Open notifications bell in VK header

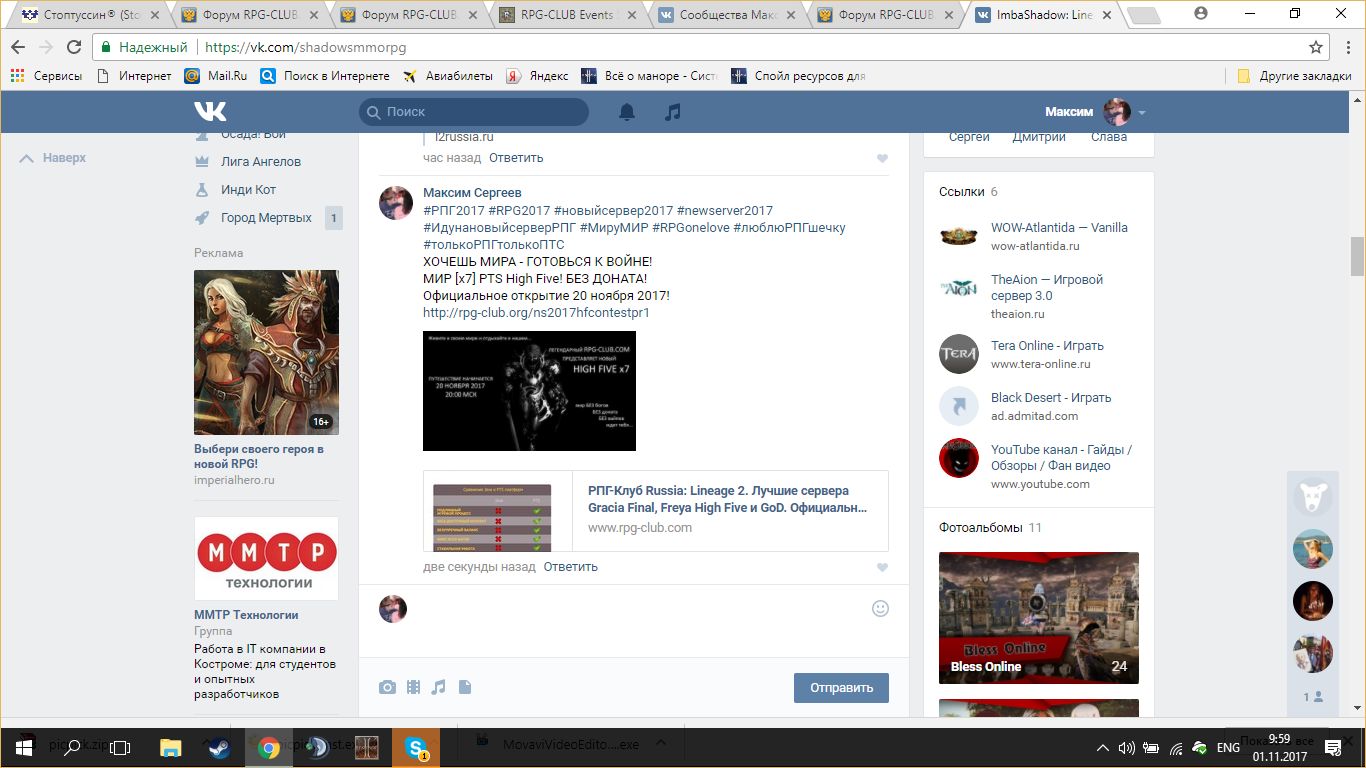[x=627, y=112]
